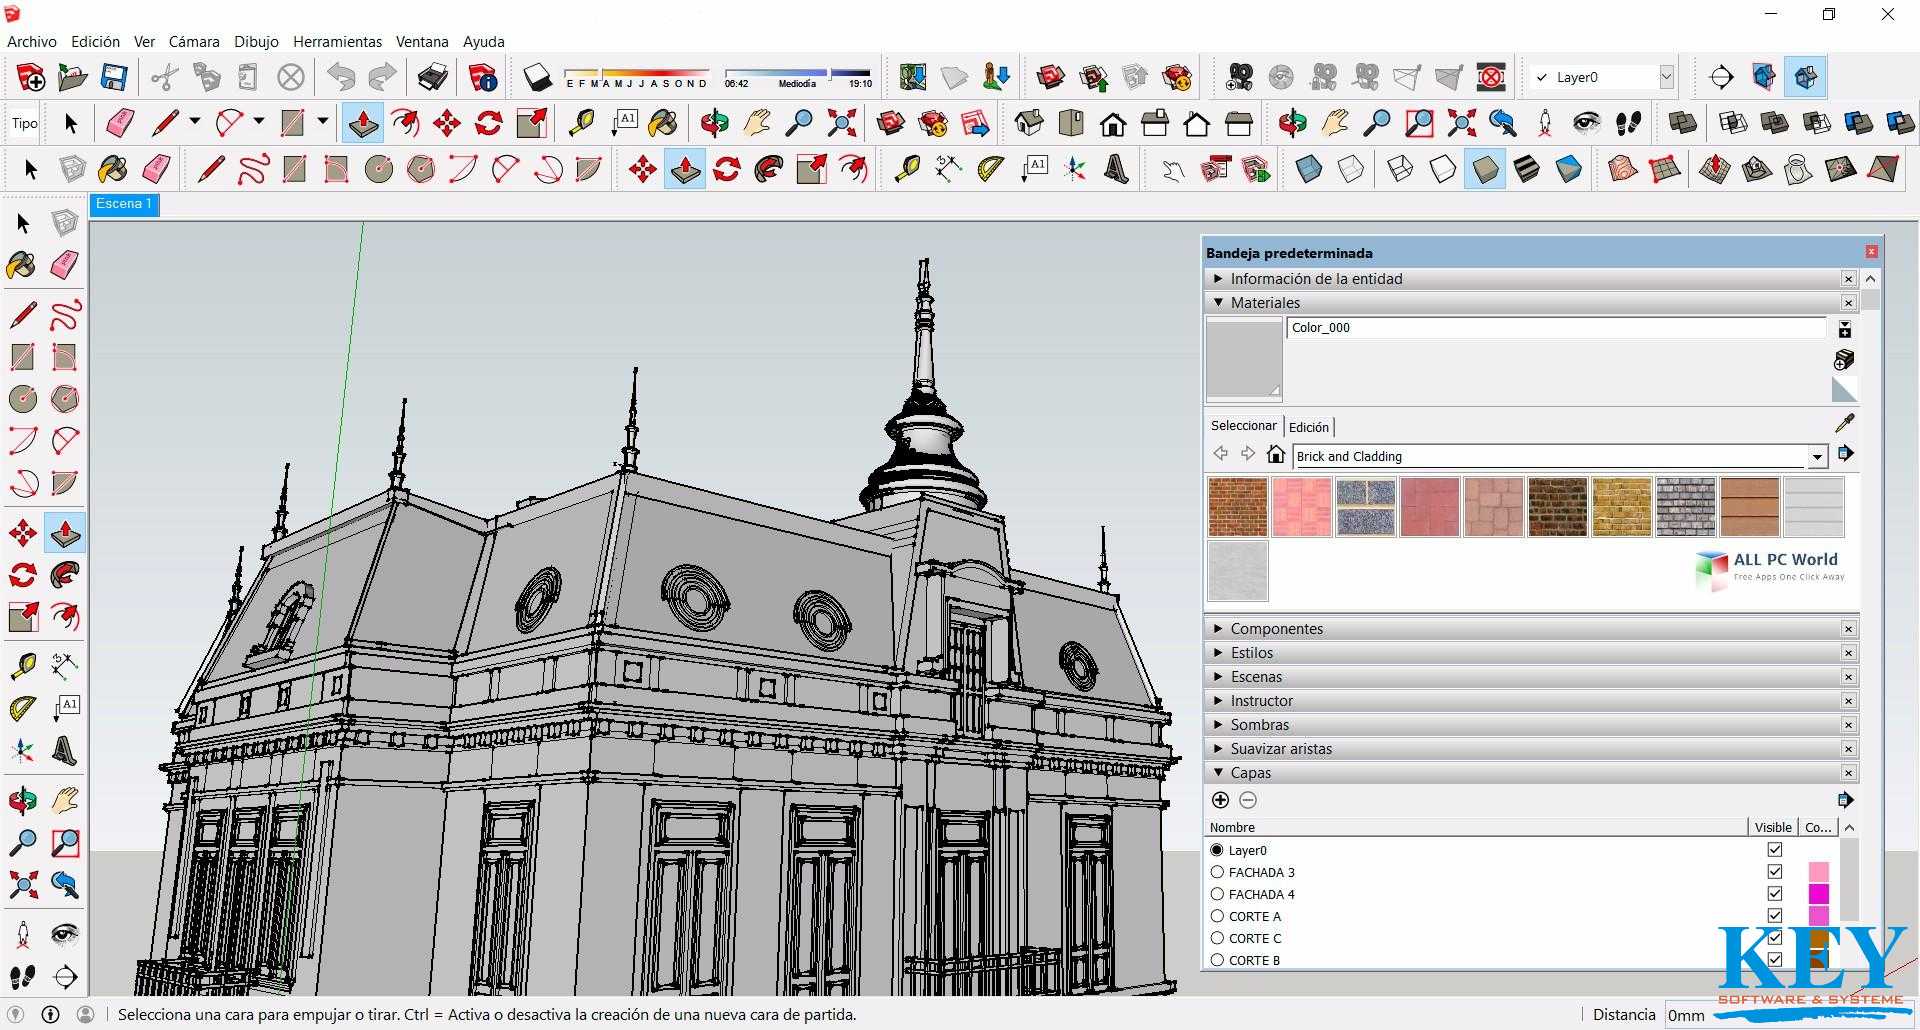Close the Bandeja predeterminada tray

coord(1871,252)
